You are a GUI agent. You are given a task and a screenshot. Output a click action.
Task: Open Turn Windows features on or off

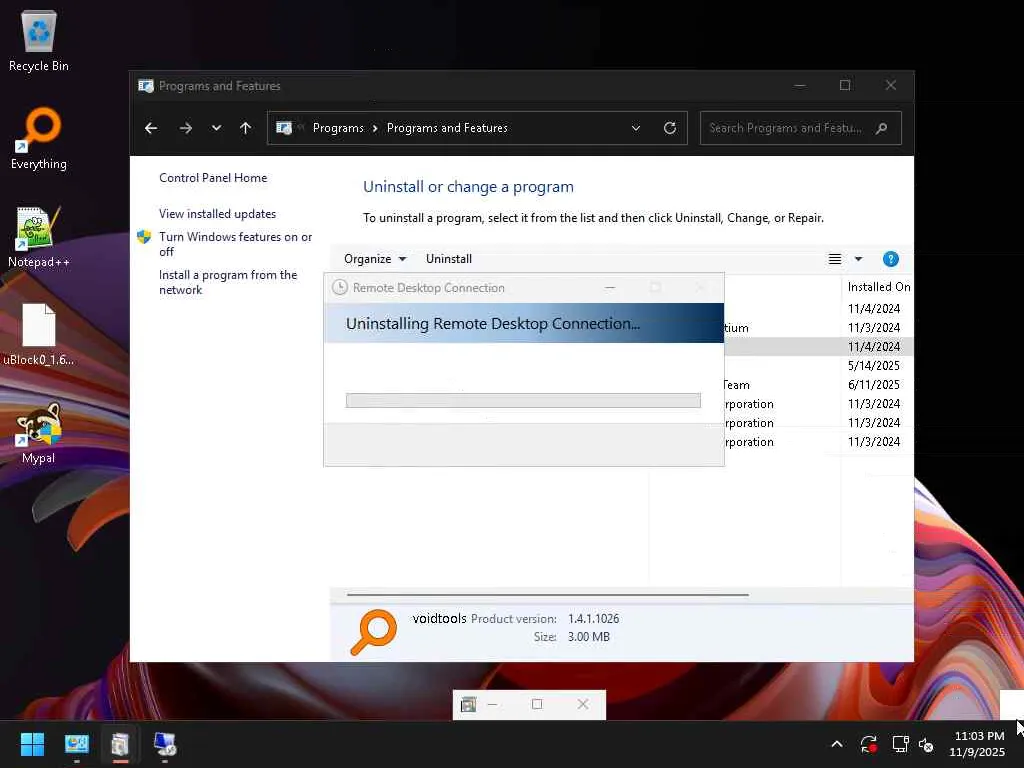click(x=235, y=244)
